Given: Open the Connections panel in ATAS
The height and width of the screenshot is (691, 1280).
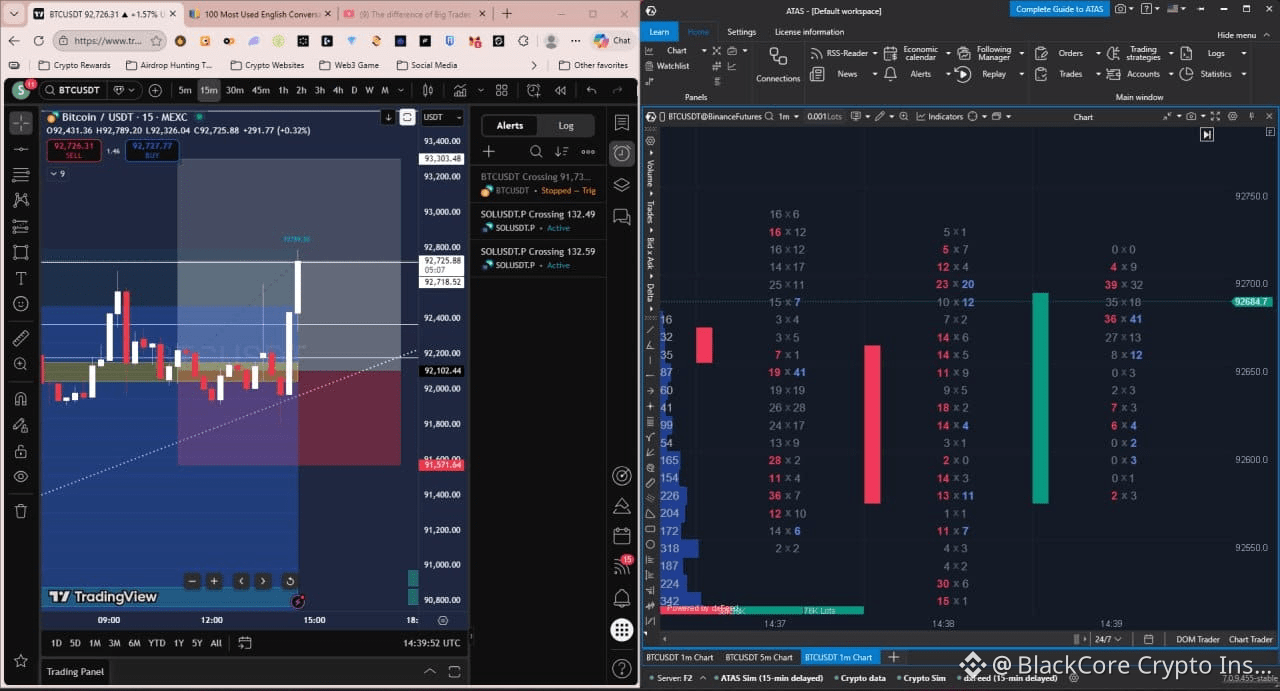Looking at the screenshot, I should [778, 64].
